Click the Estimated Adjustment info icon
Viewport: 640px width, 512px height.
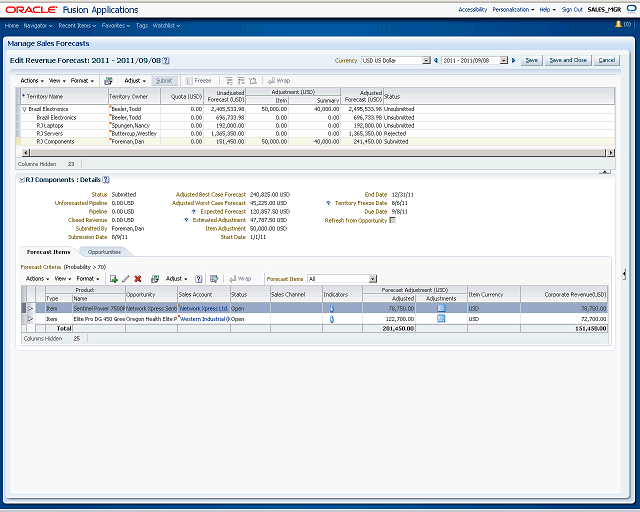[x=186, y=220]
